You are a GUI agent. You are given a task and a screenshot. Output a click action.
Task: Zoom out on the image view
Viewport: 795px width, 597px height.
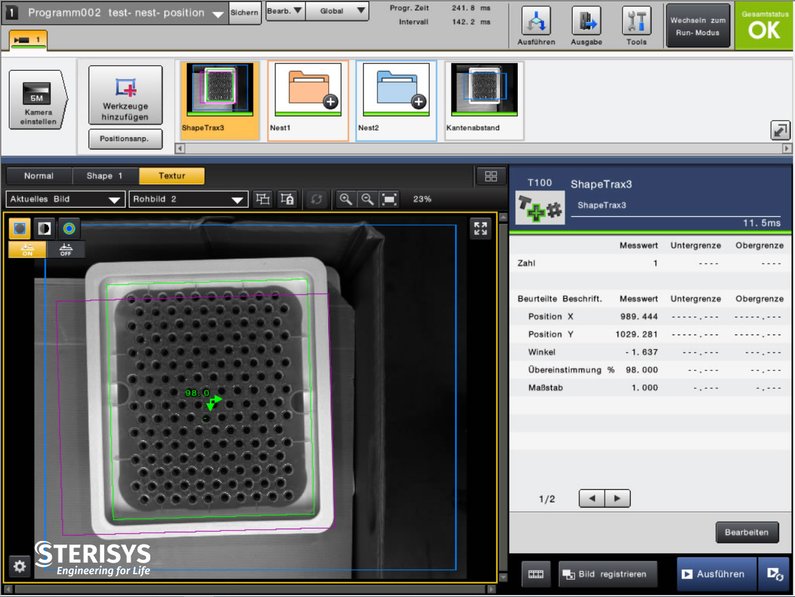(367, 199)
